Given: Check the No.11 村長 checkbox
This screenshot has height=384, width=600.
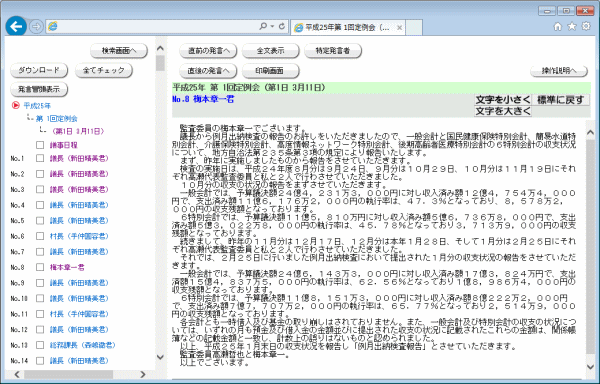Looking at the screenshot, I should 40,314.
